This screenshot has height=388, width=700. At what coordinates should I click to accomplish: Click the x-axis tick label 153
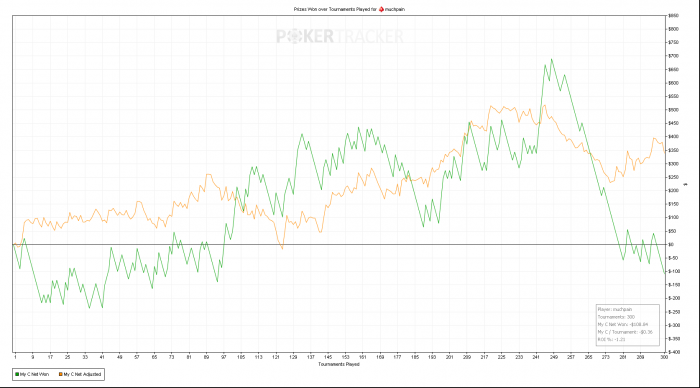pos(346,357)
